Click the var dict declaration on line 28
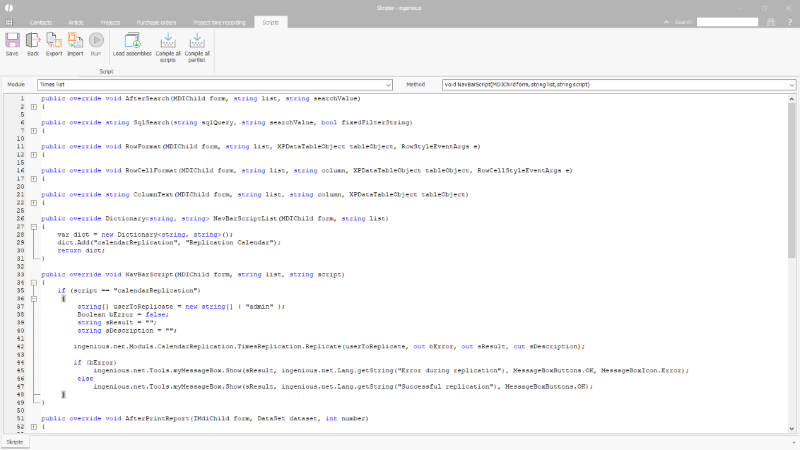 click(145, 235)
